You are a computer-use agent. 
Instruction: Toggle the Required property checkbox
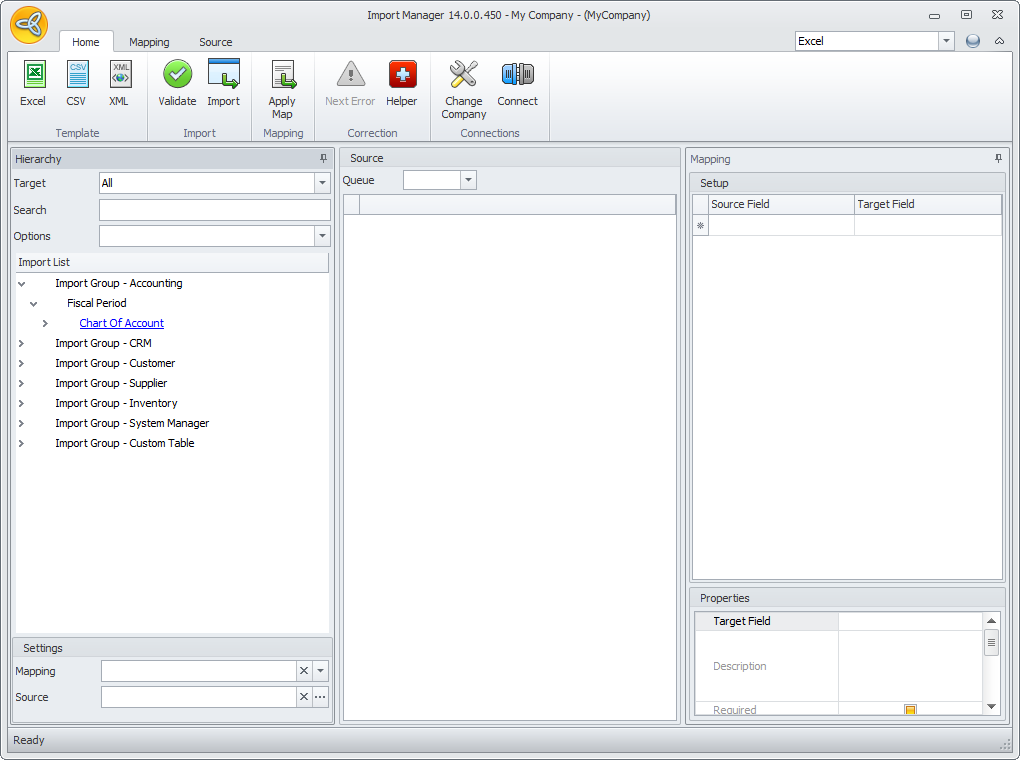pyautogui.click(x=910, y=710)
